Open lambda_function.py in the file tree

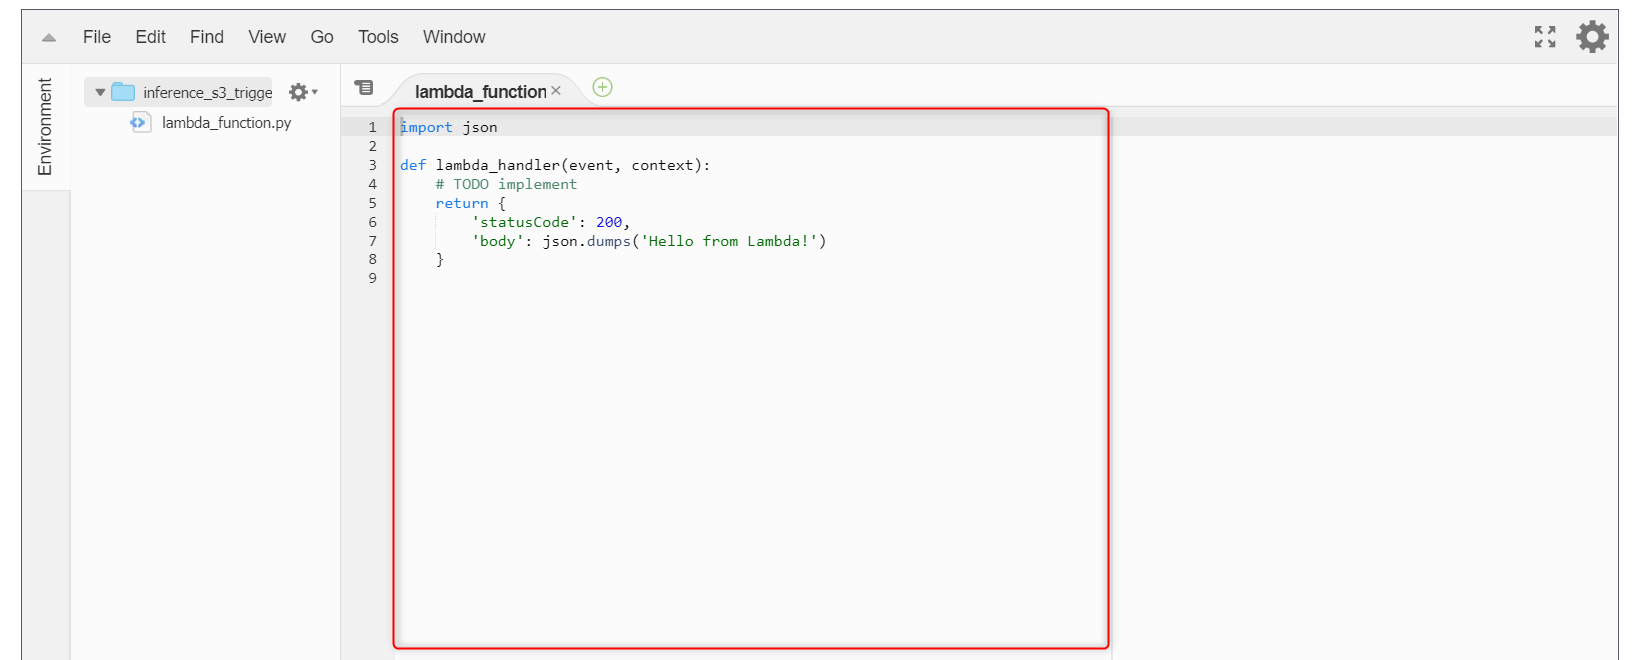[226, 123]
